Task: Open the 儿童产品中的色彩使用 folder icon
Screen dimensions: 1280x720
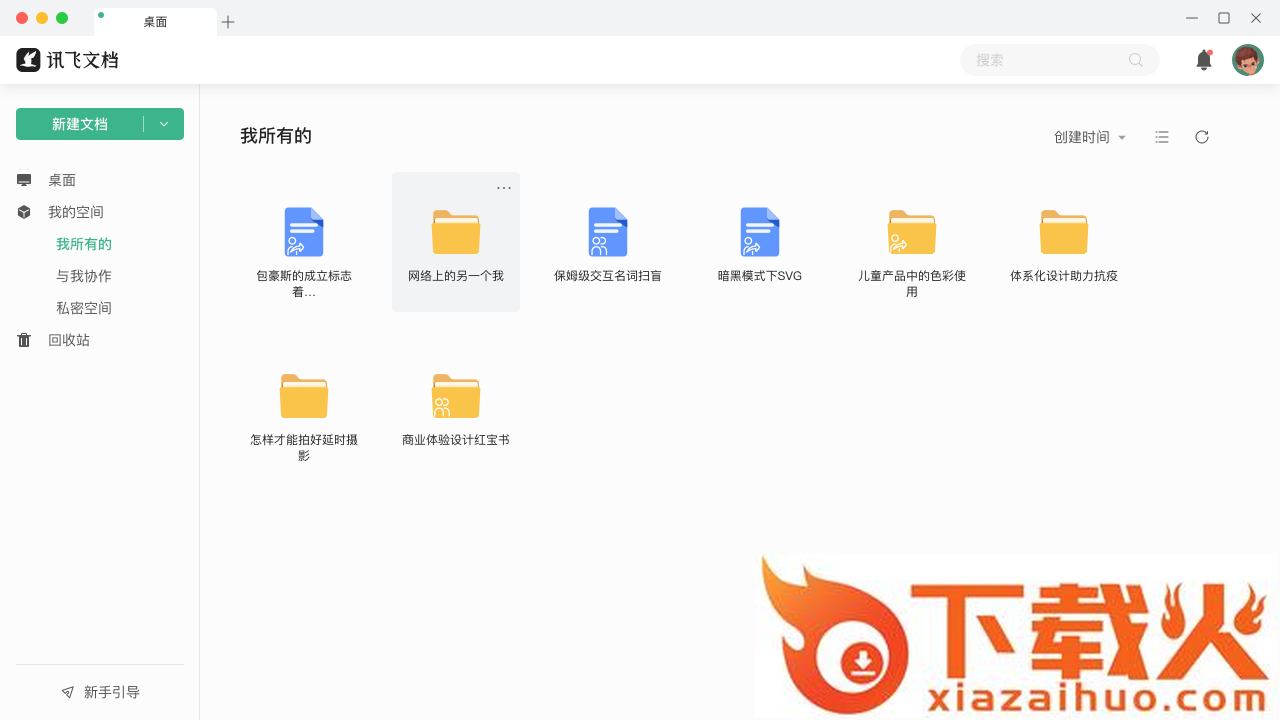Action: (912, 232)
